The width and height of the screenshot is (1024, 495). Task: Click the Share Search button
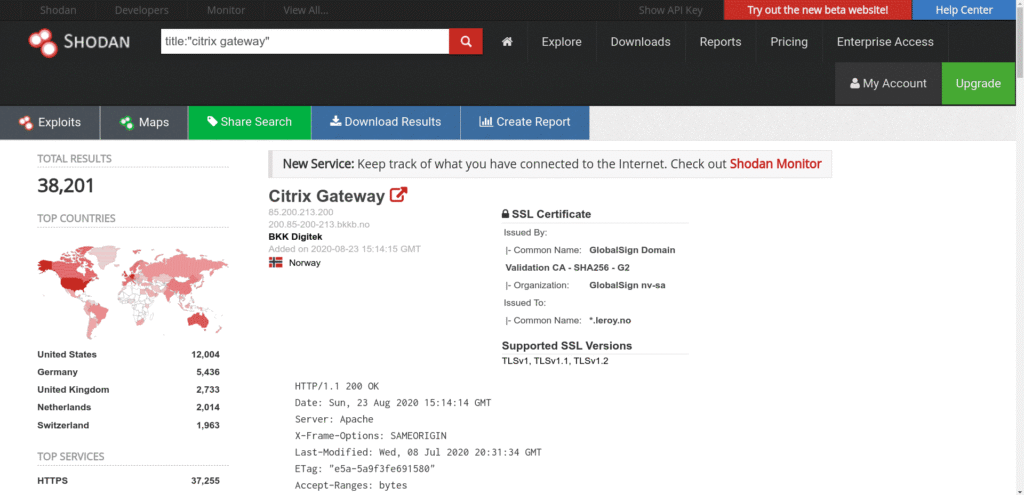coord(249,122)
